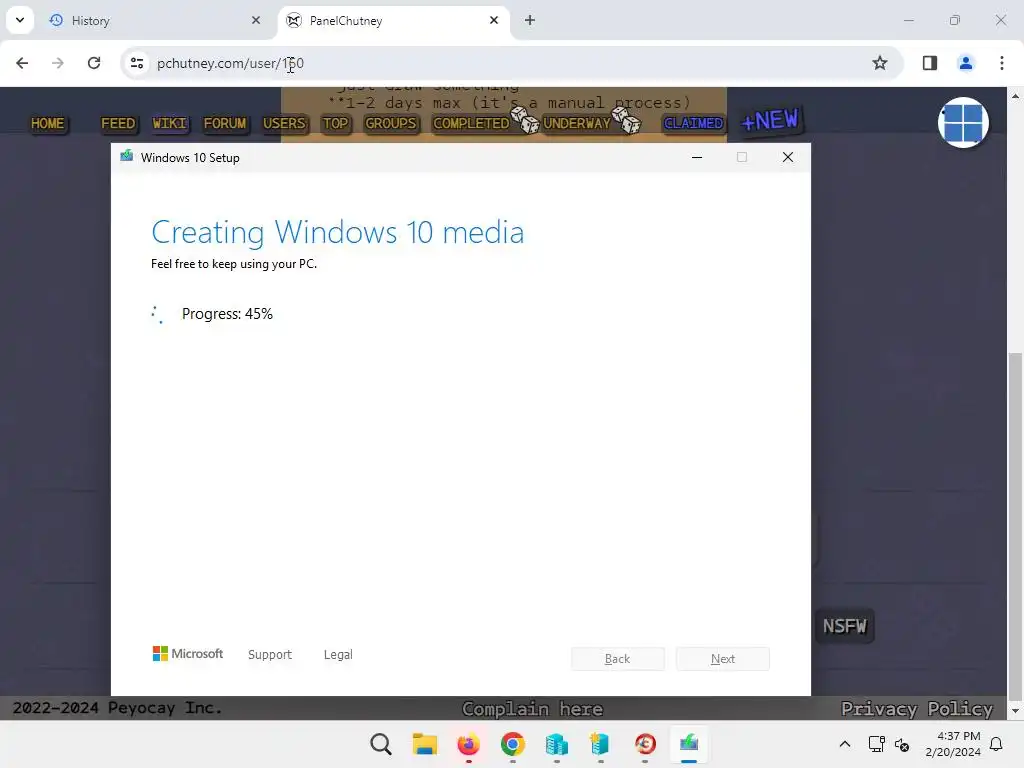Show hidden tray icons chevron
1024x768 pixels.
(x=844, y=744)
